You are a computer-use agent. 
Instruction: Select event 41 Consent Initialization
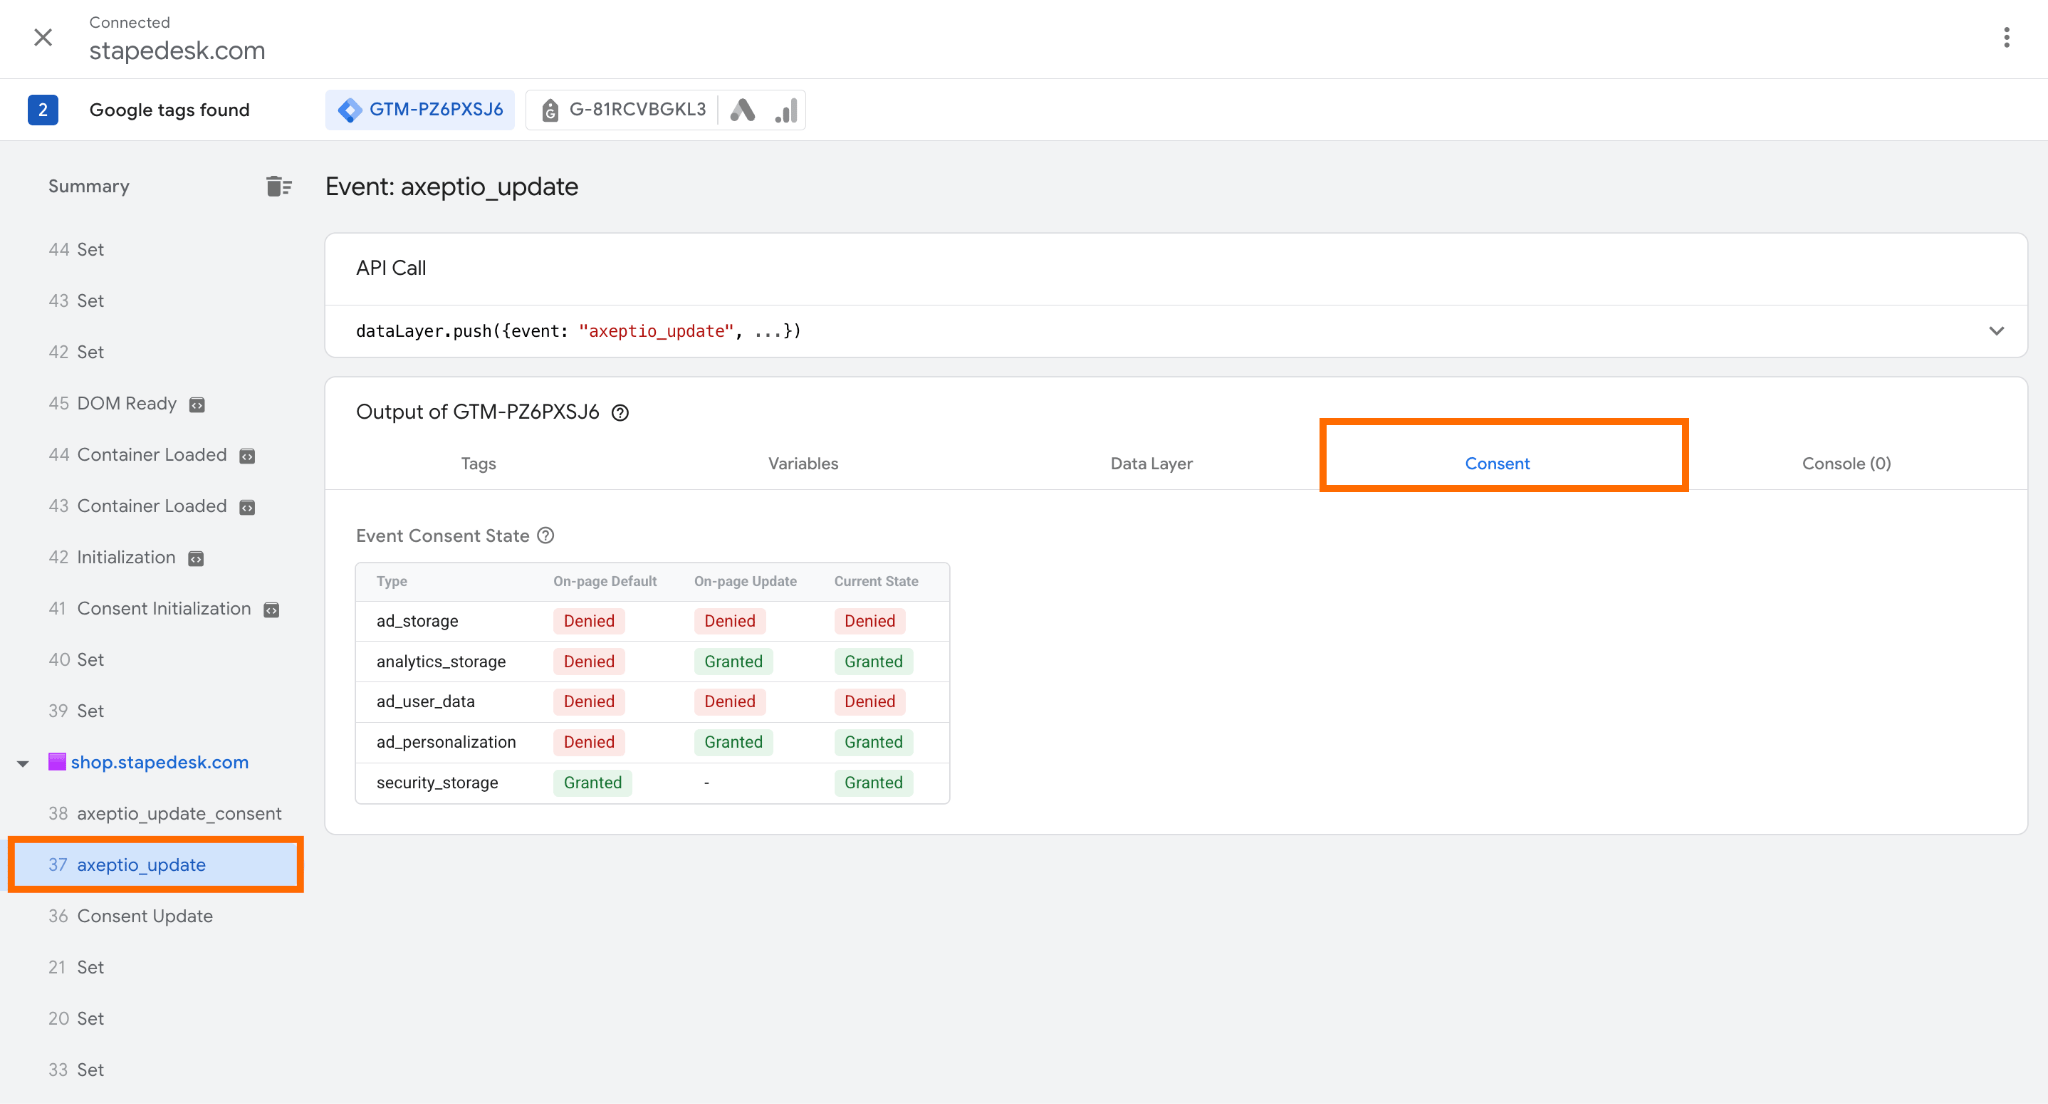(x=150, y=609)
